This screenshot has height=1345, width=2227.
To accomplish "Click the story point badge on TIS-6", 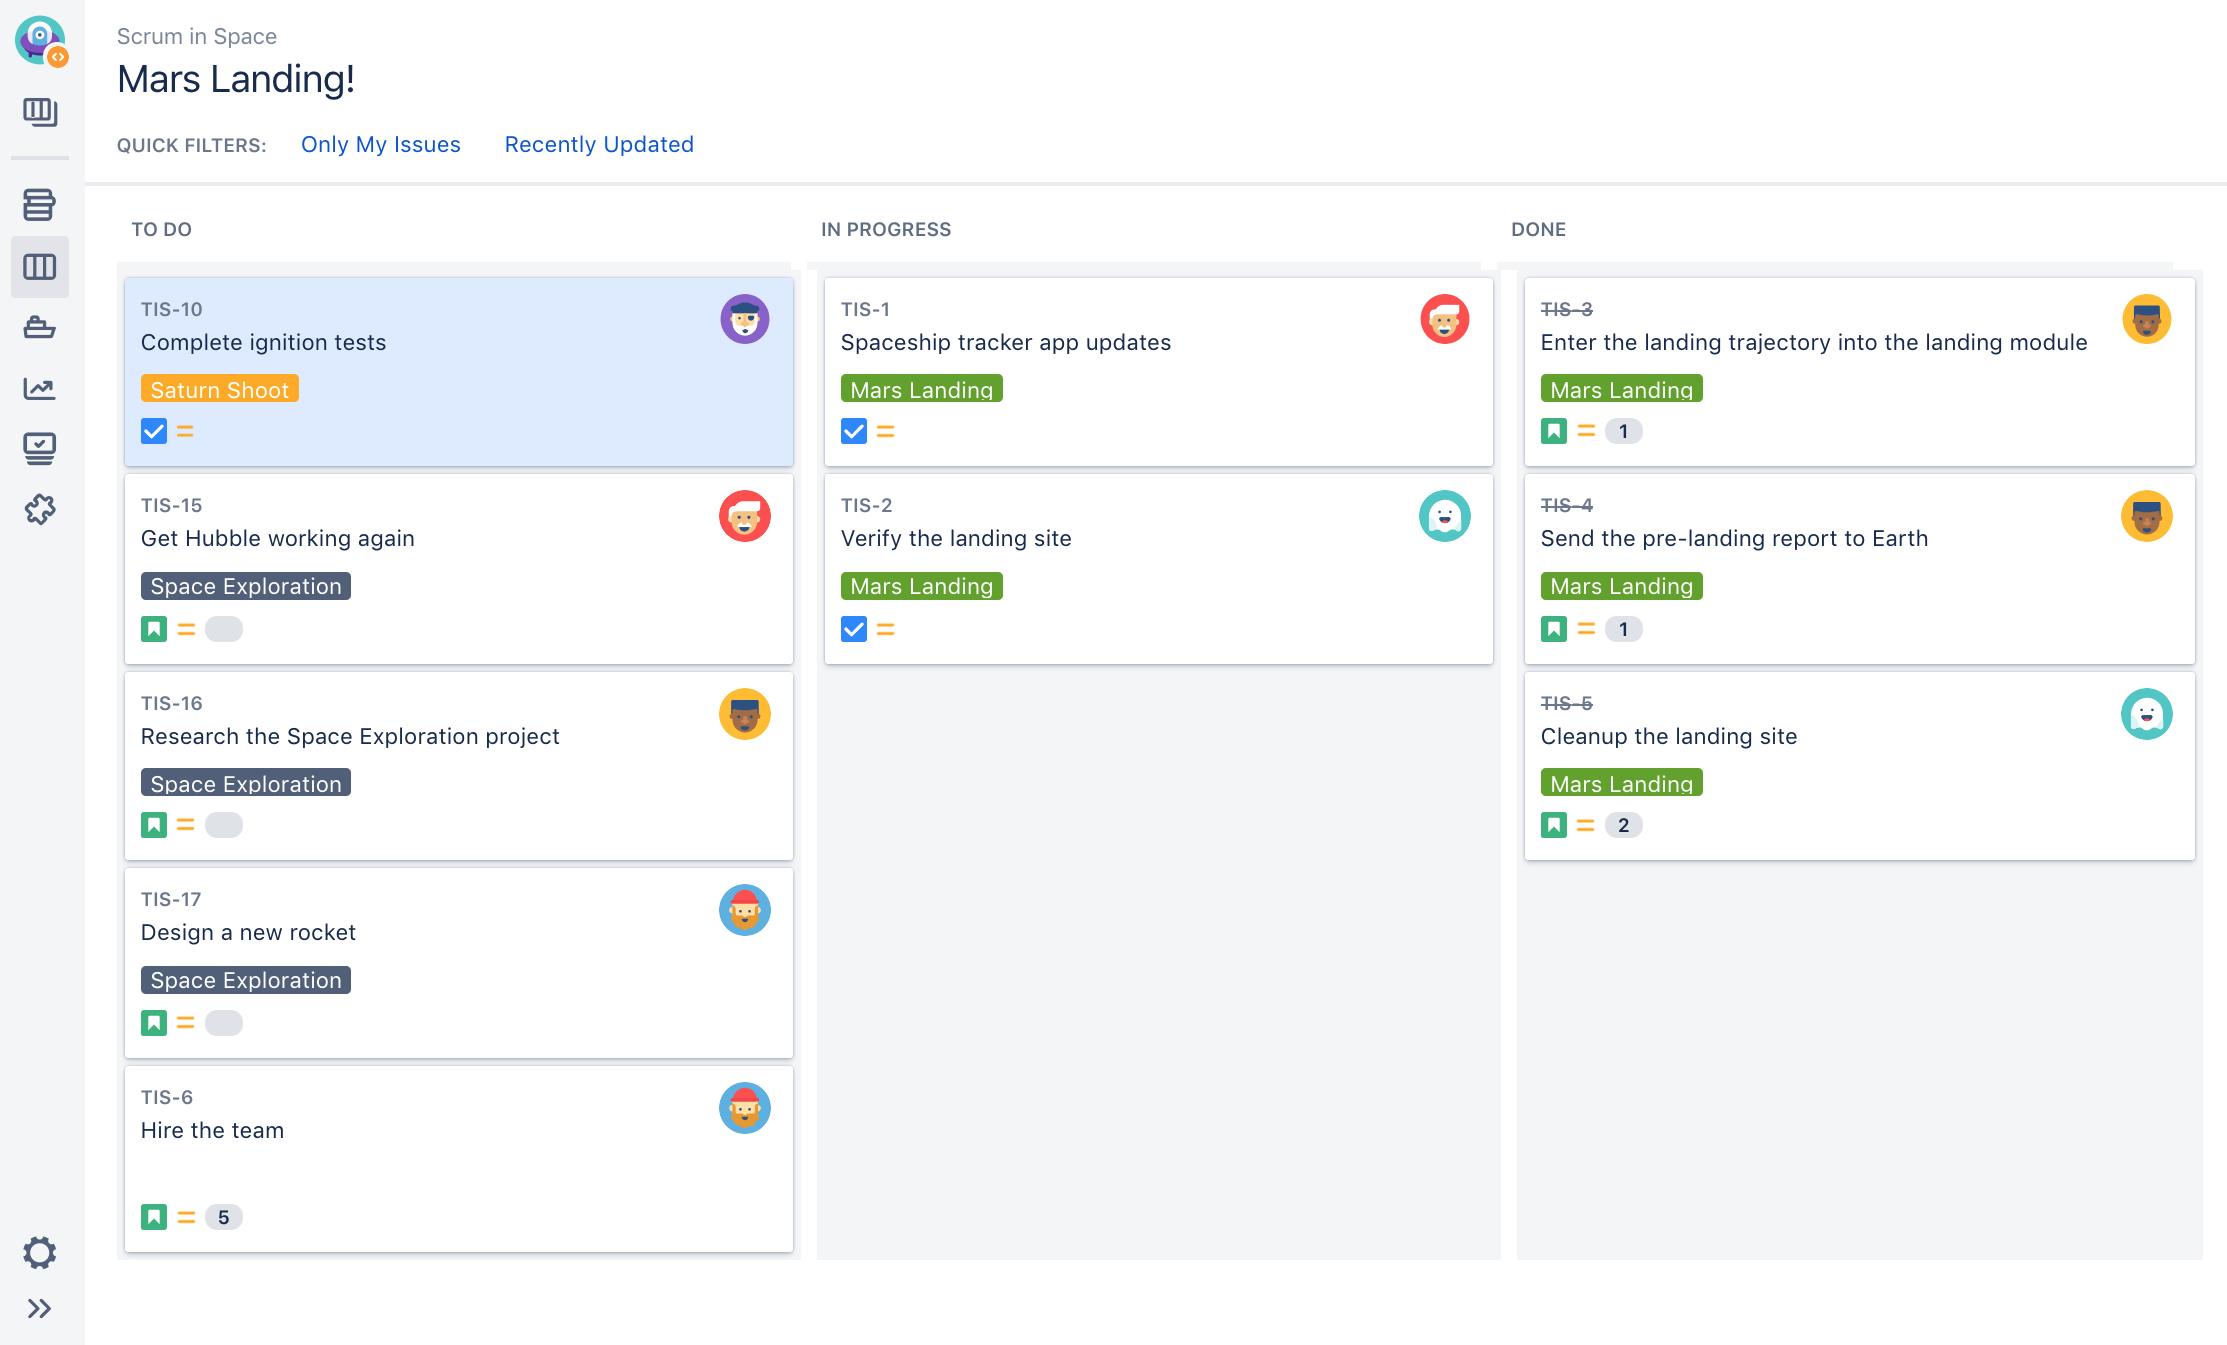I will tap(223, 1216).
